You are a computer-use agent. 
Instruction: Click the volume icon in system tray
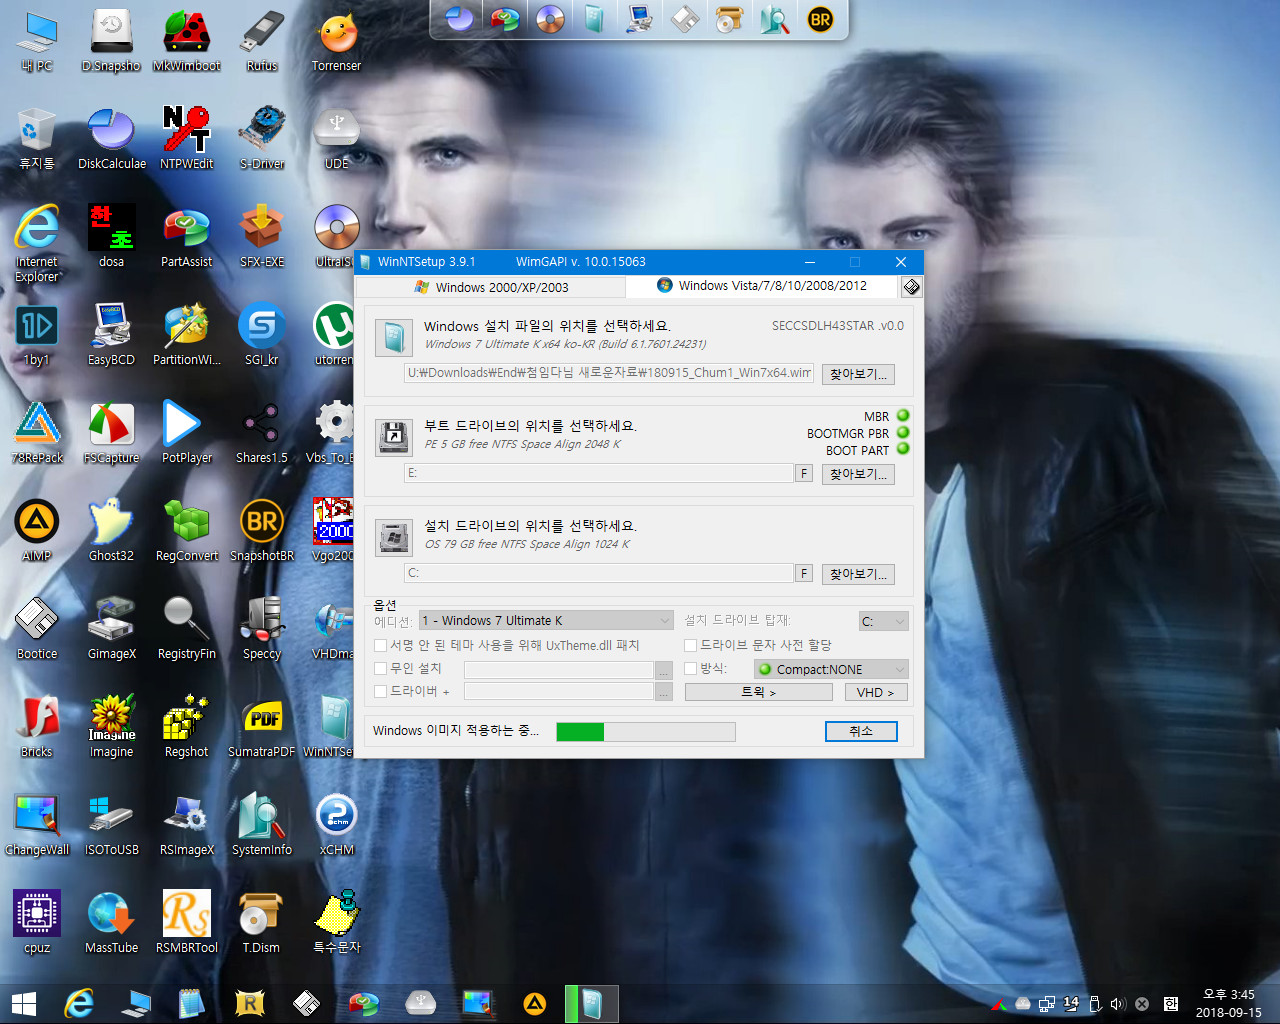pyautogui.click(x=1118, y=1003)
